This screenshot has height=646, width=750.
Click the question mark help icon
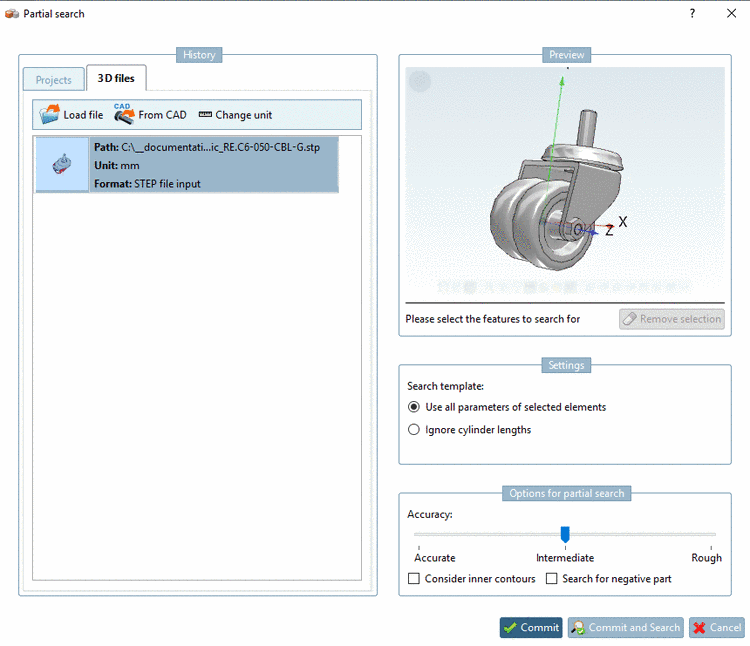(692, 14)
